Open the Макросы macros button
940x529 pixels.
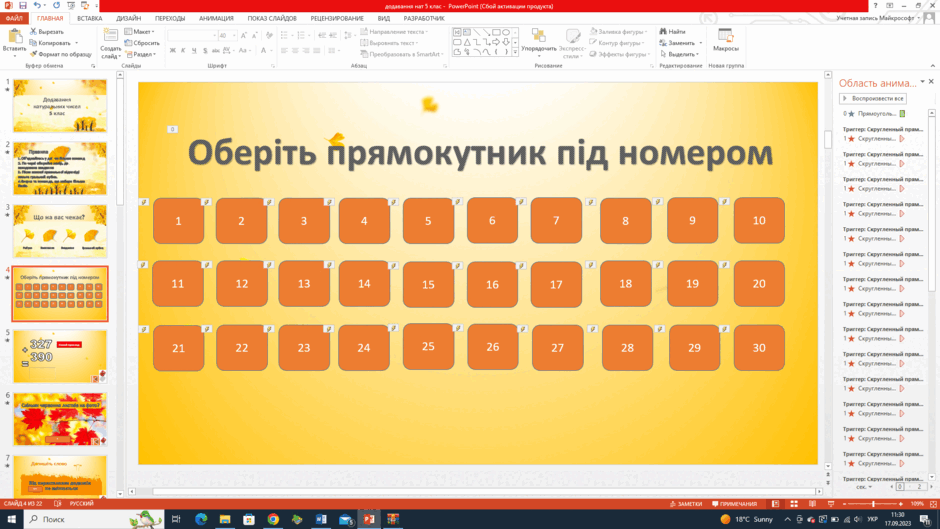tap(725, 41)
